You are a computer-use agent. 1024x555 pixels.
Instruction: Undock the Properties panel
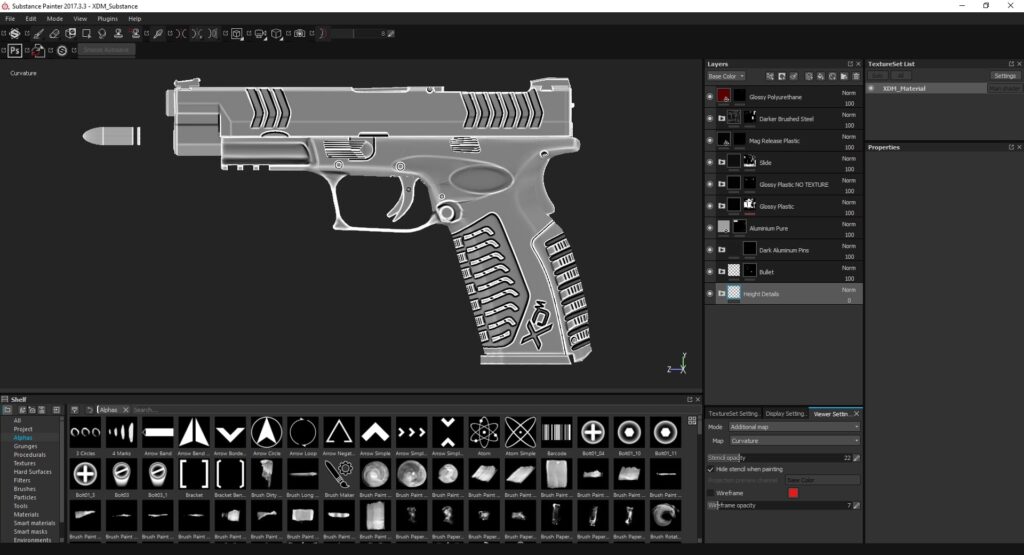coord(1011,148)
